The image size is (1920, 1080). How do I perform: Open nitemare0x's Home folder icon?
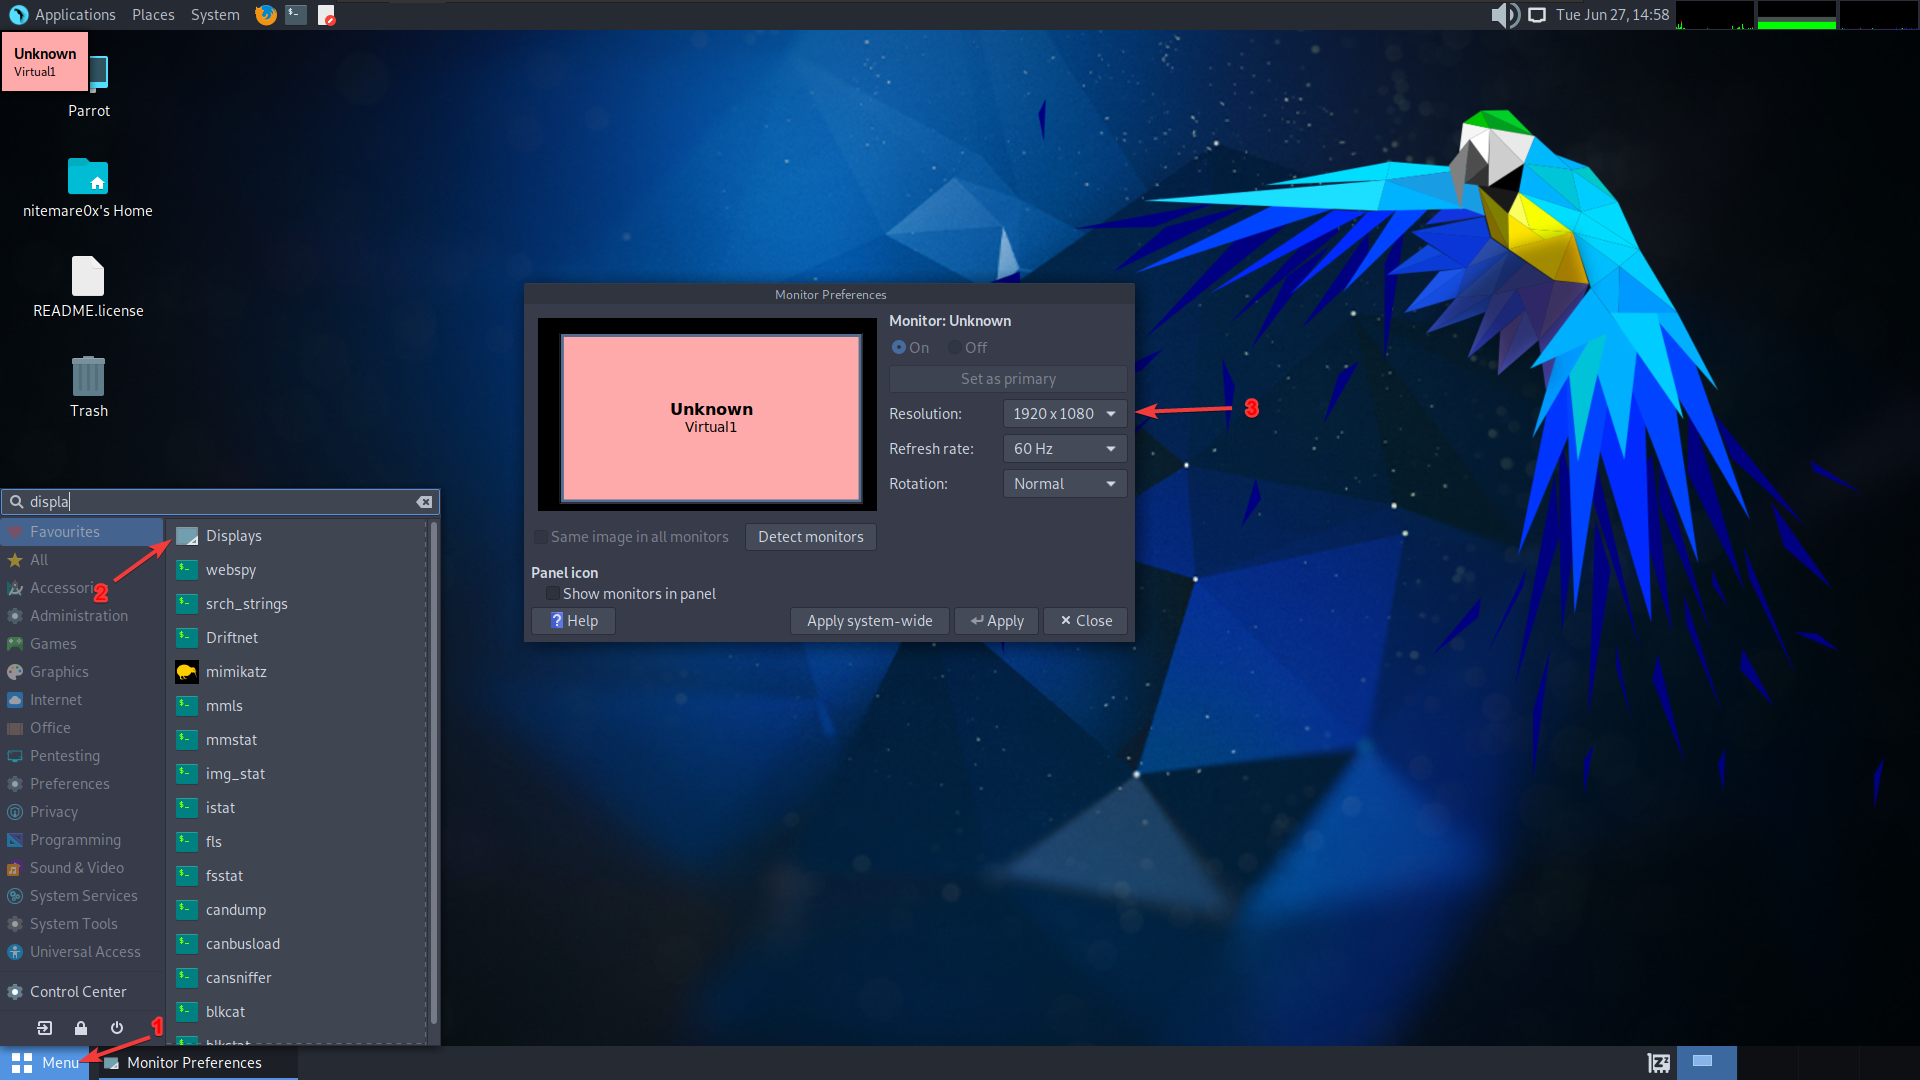[x=88, y=178]
